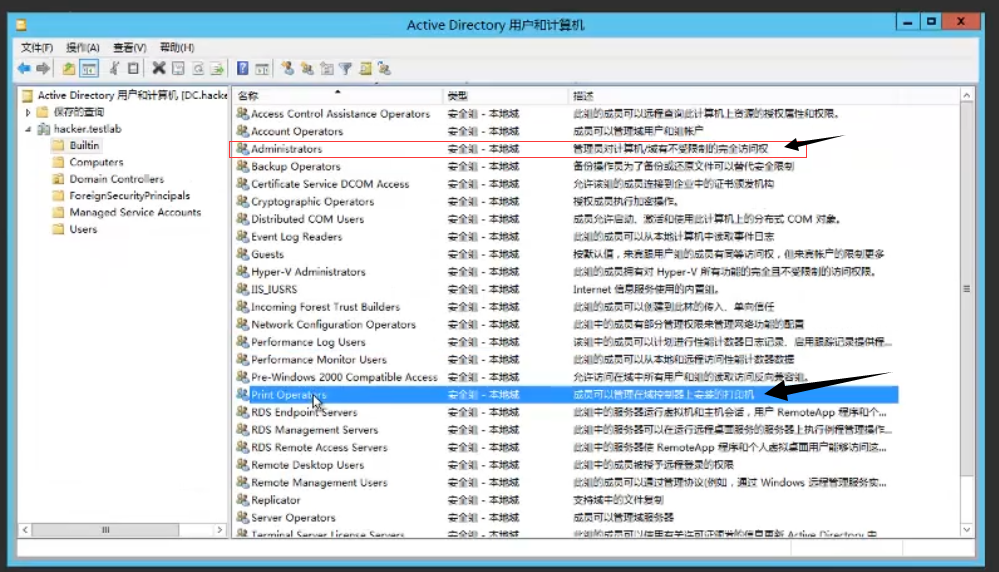Click add-to-group toolbar icon
Screen dimensions: 999x572
(x=384, y=68)
